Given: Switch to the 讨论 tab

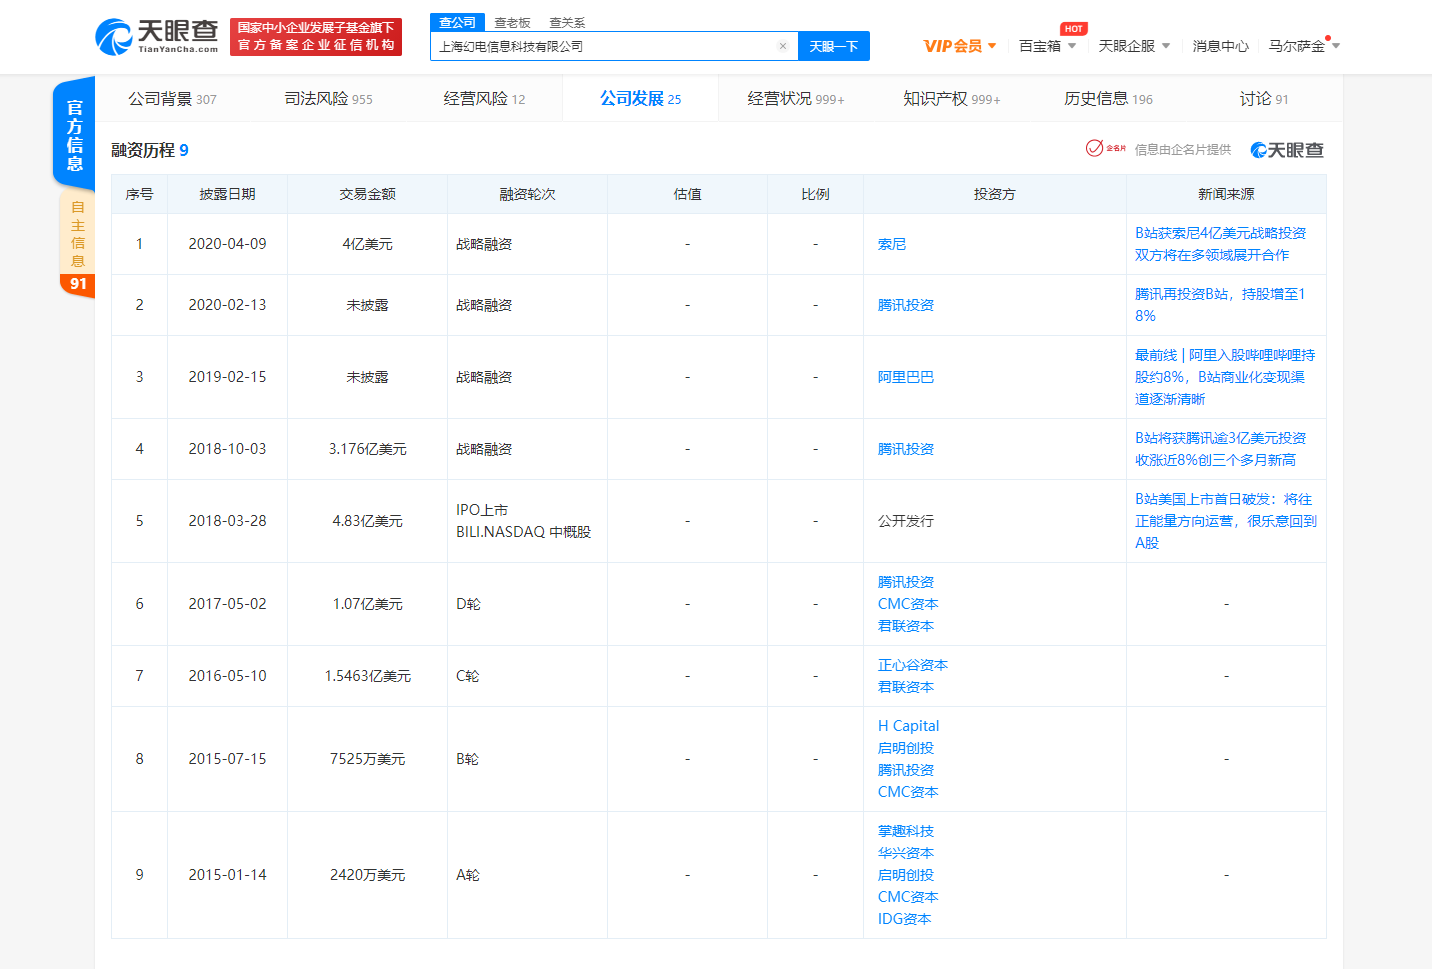Looking at the screenshot, I should (x=1264, y=99).
